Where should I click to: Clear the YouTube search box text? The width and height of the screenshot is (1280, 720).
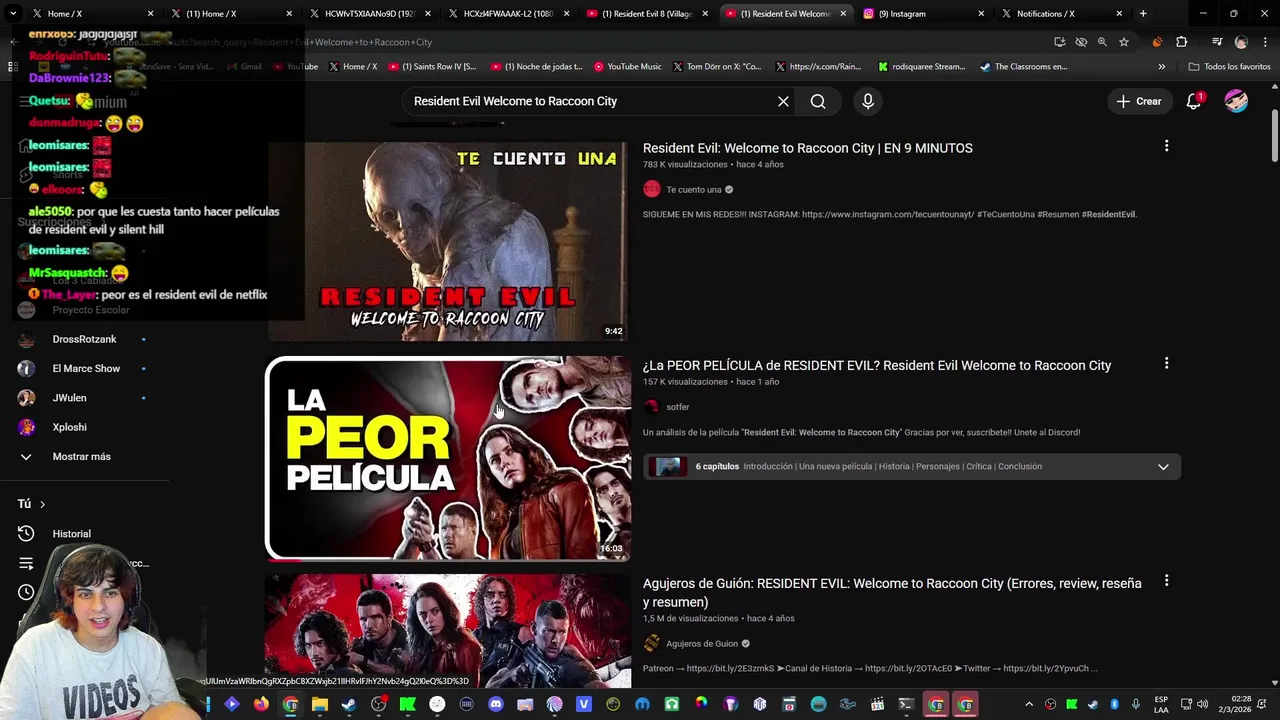click(783, 101)
